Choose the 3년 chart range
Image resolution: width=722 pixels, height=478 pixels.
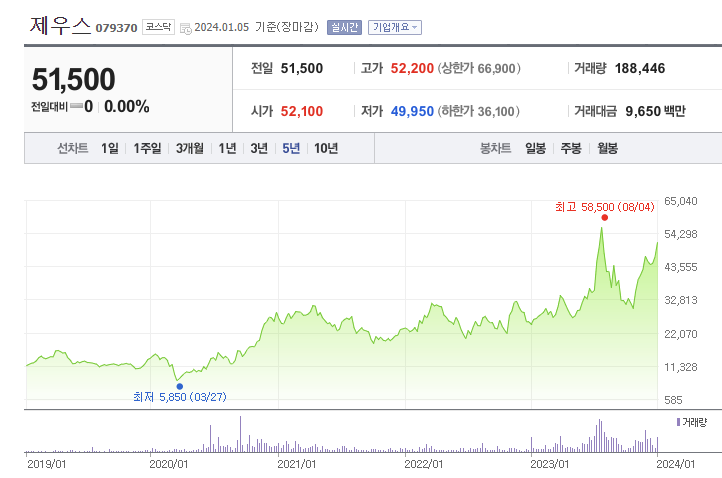259,148
